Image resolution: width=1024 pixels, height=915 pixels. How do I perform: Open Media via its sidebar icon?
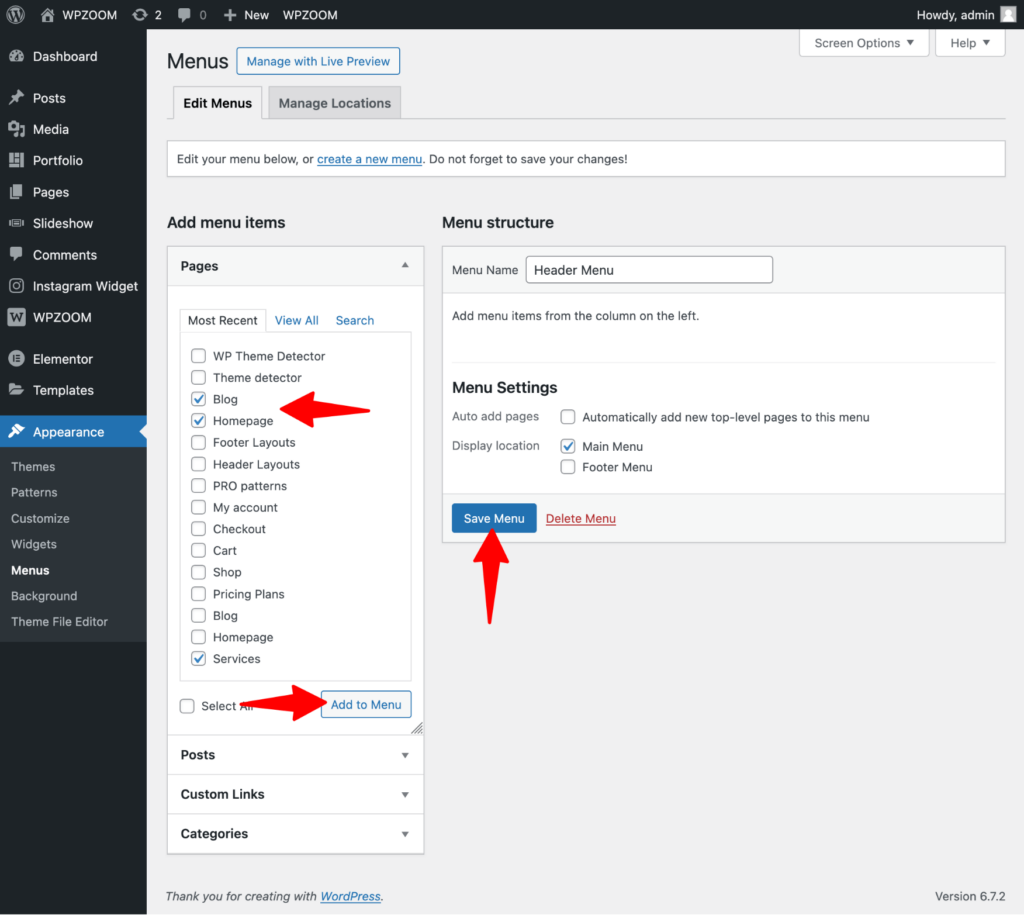pyautogui.click(x=17, y=129)
